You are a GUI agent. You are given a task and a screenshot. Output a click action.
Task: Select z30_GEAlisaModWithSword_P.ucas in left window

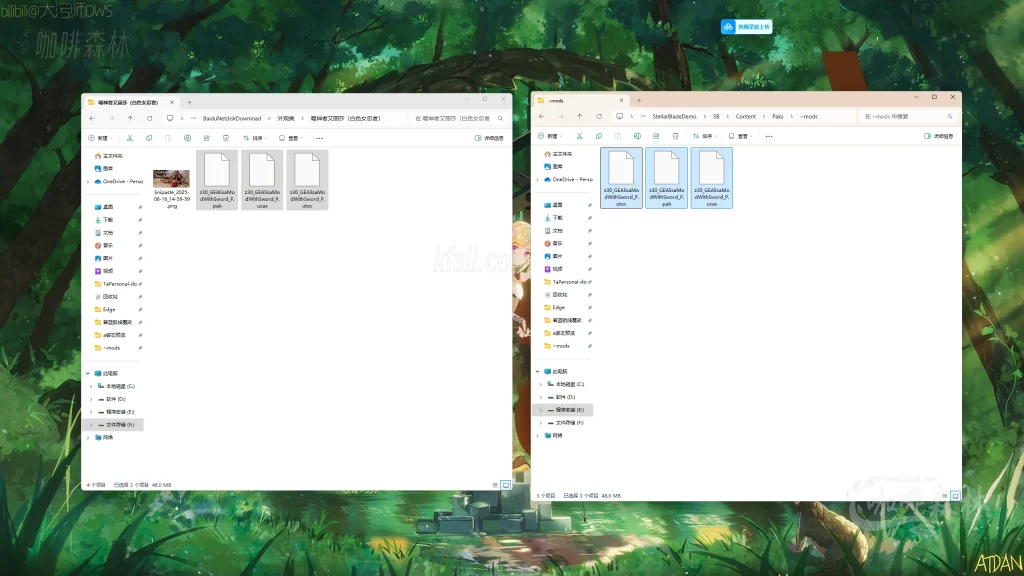tap(262, 180)
